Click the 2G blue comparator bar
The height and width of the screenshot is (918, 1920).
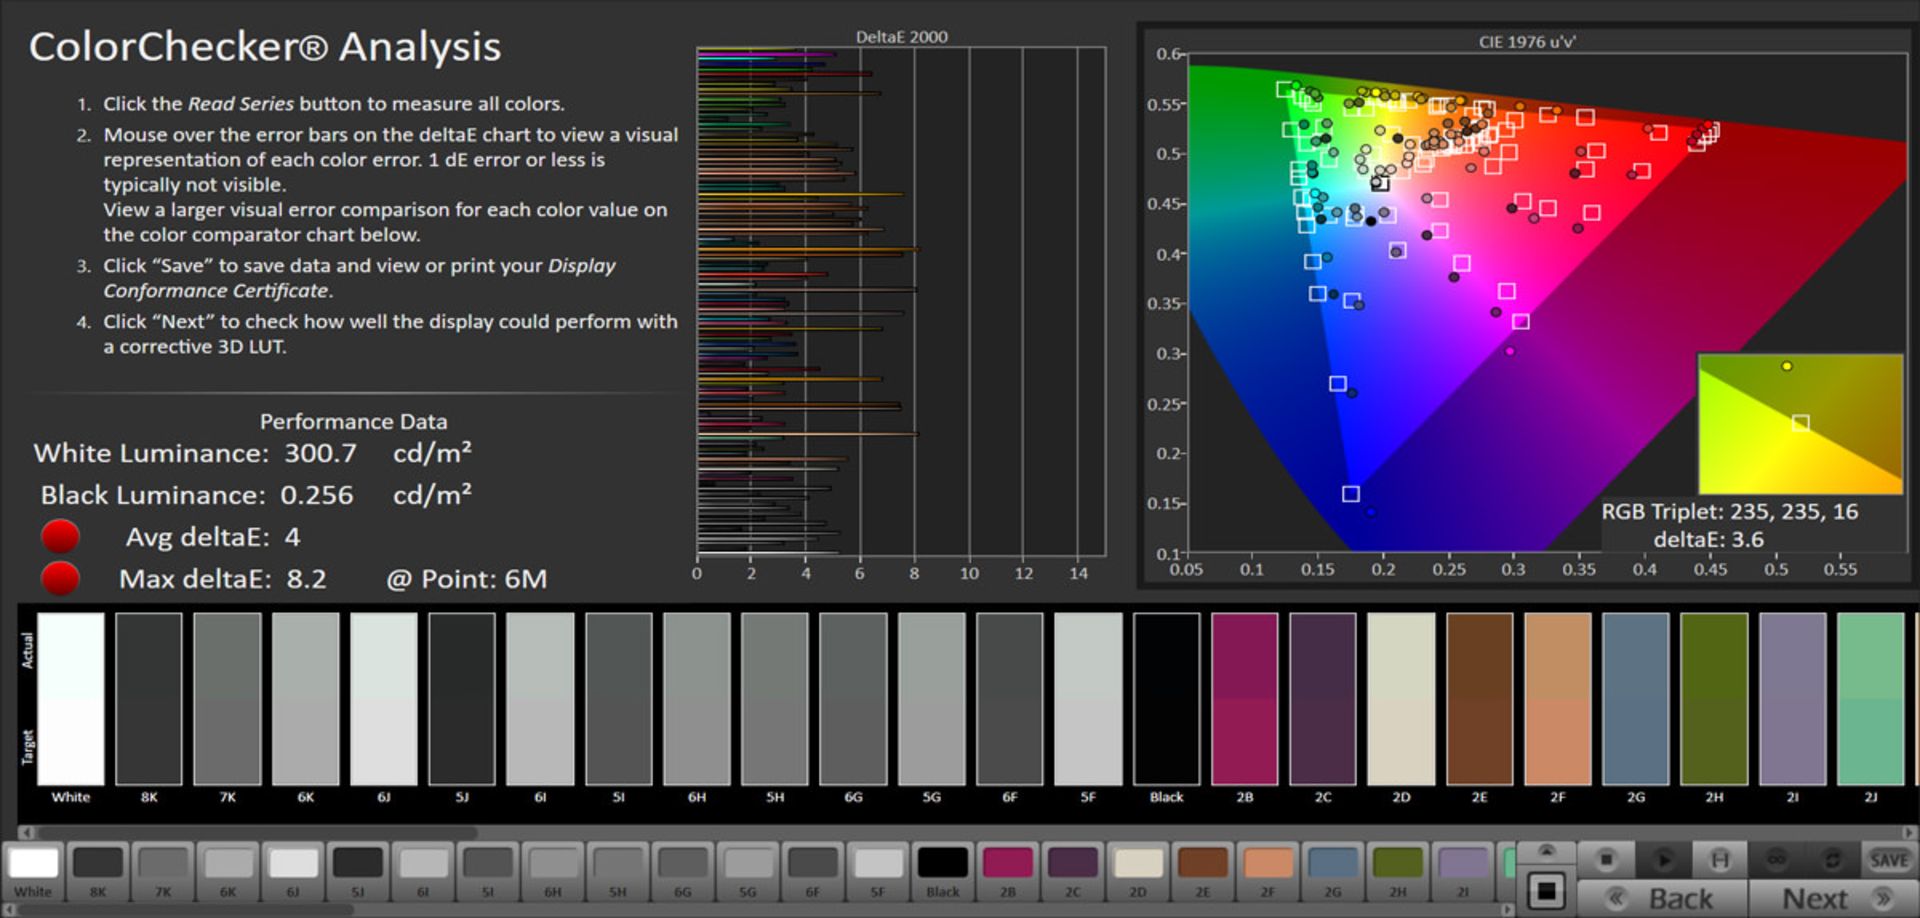pyautogui.click(x=1635, y=699)
